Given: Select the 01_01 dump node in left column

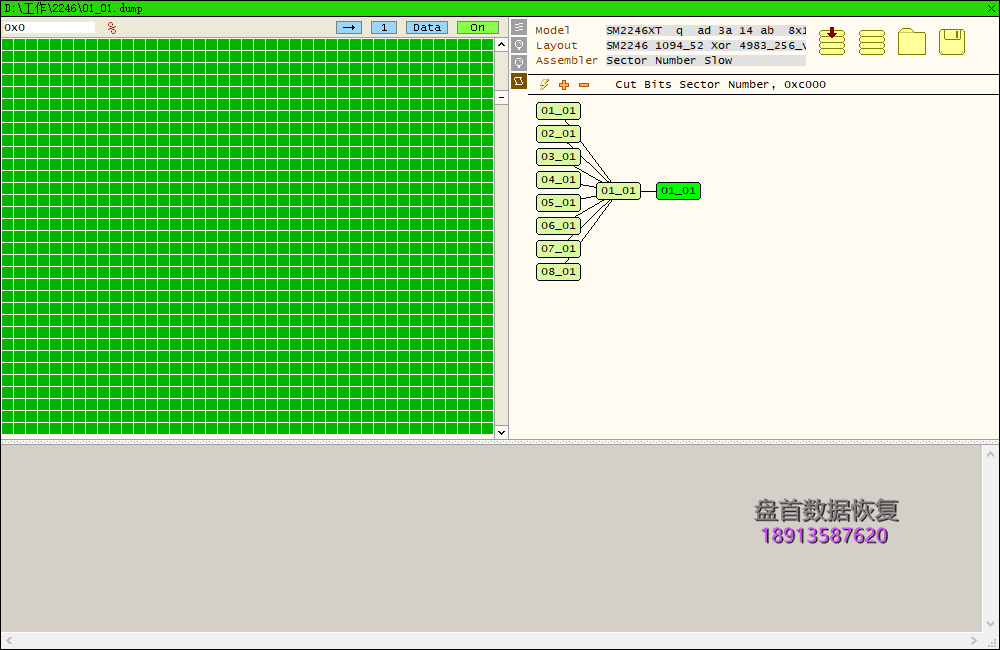Looking at the screenshot, I should click(558, 111).
